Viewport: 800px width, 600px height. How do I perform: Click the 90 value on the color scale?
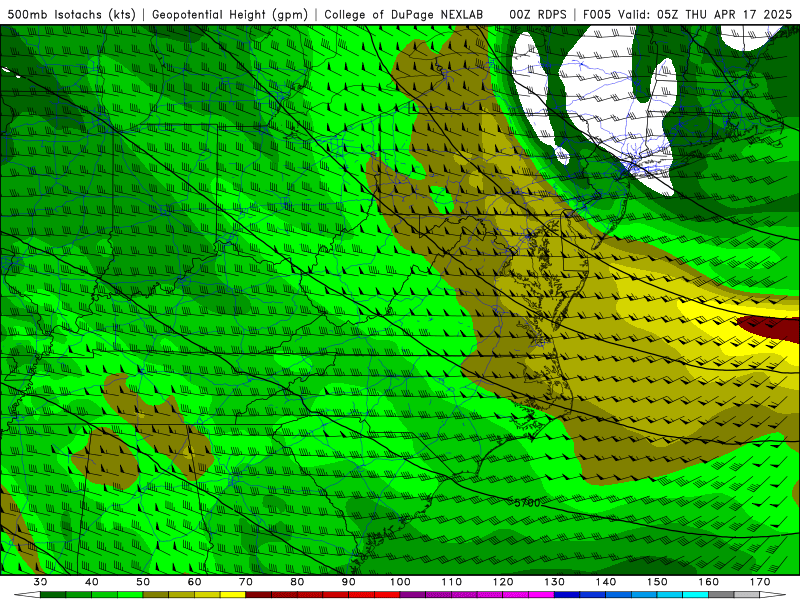click(348, 582)
